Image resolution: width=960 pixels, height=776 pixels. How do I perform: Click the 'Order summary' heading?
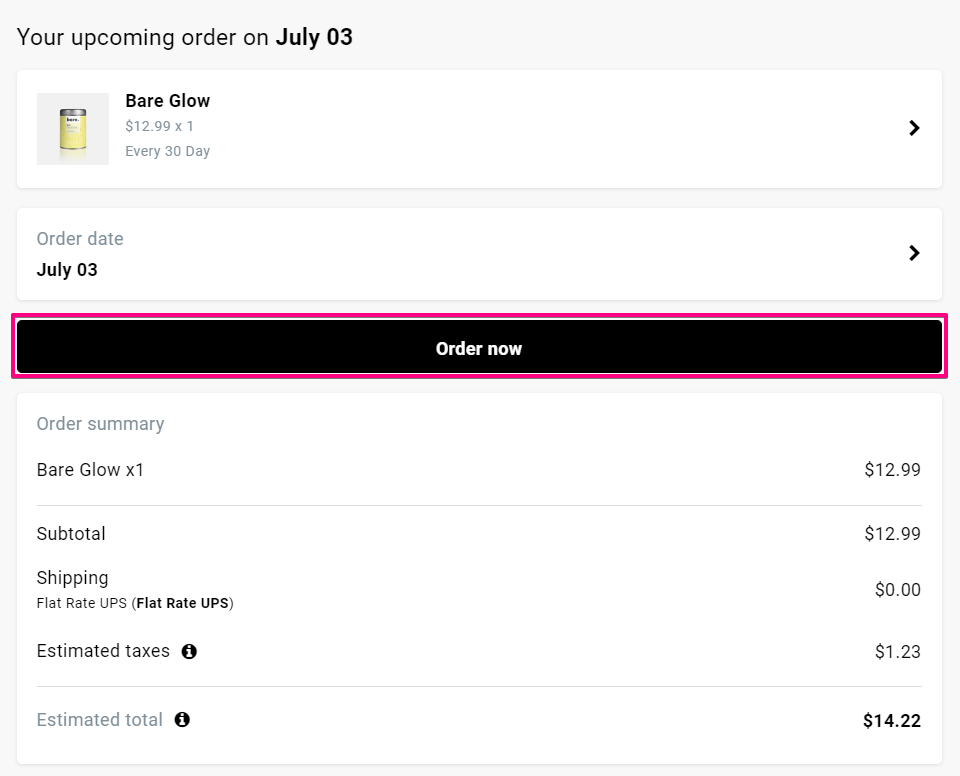[100, 423]
